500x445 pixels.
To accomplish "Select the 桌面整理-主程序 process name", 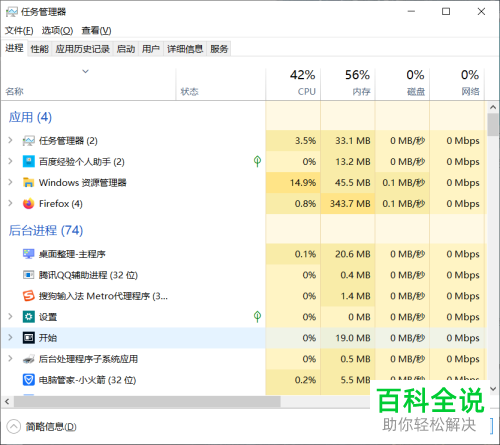I will (72, 254).
